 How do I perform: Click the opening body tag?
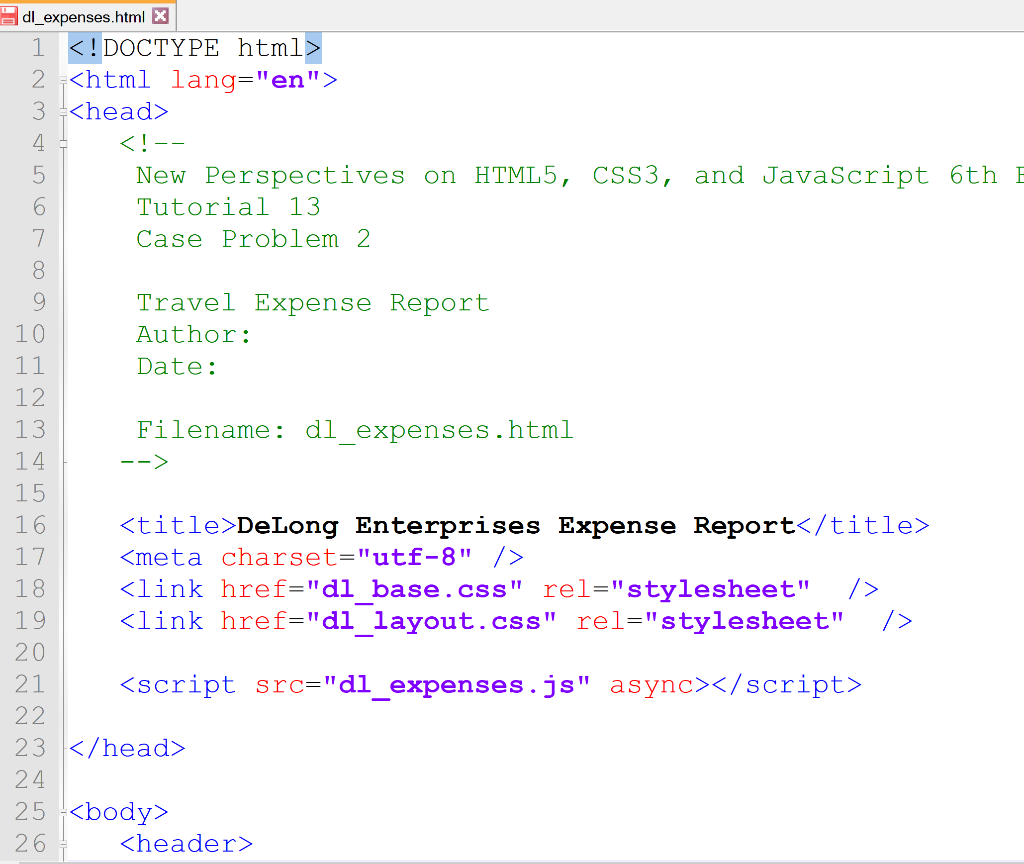click(119, 812)
